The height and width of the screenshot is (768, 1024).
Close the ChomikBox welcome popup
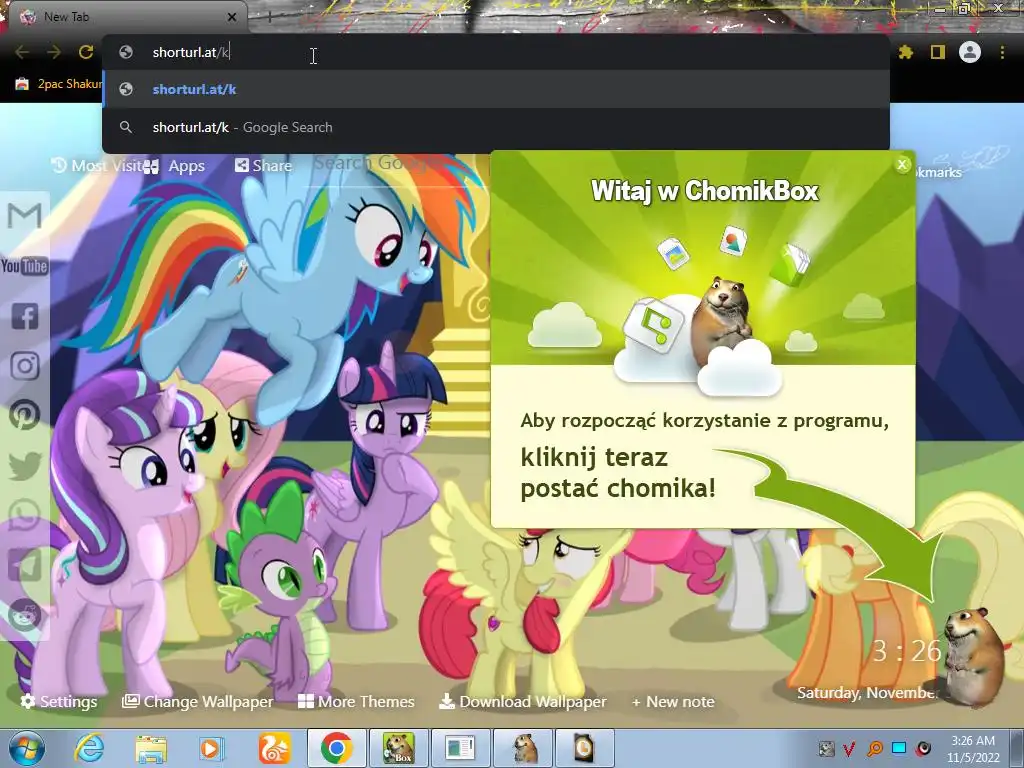click(902, 165)
